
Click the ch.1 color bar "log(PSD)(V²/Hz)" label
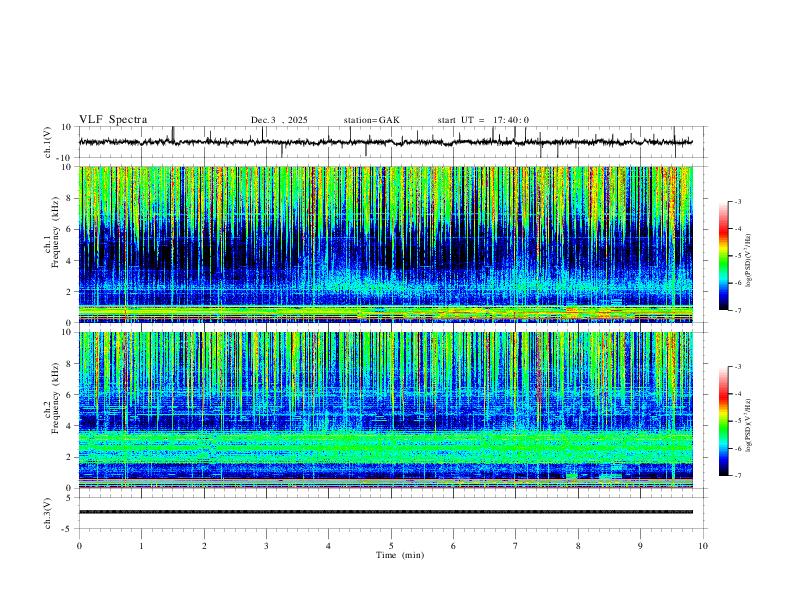click(749, 261)
